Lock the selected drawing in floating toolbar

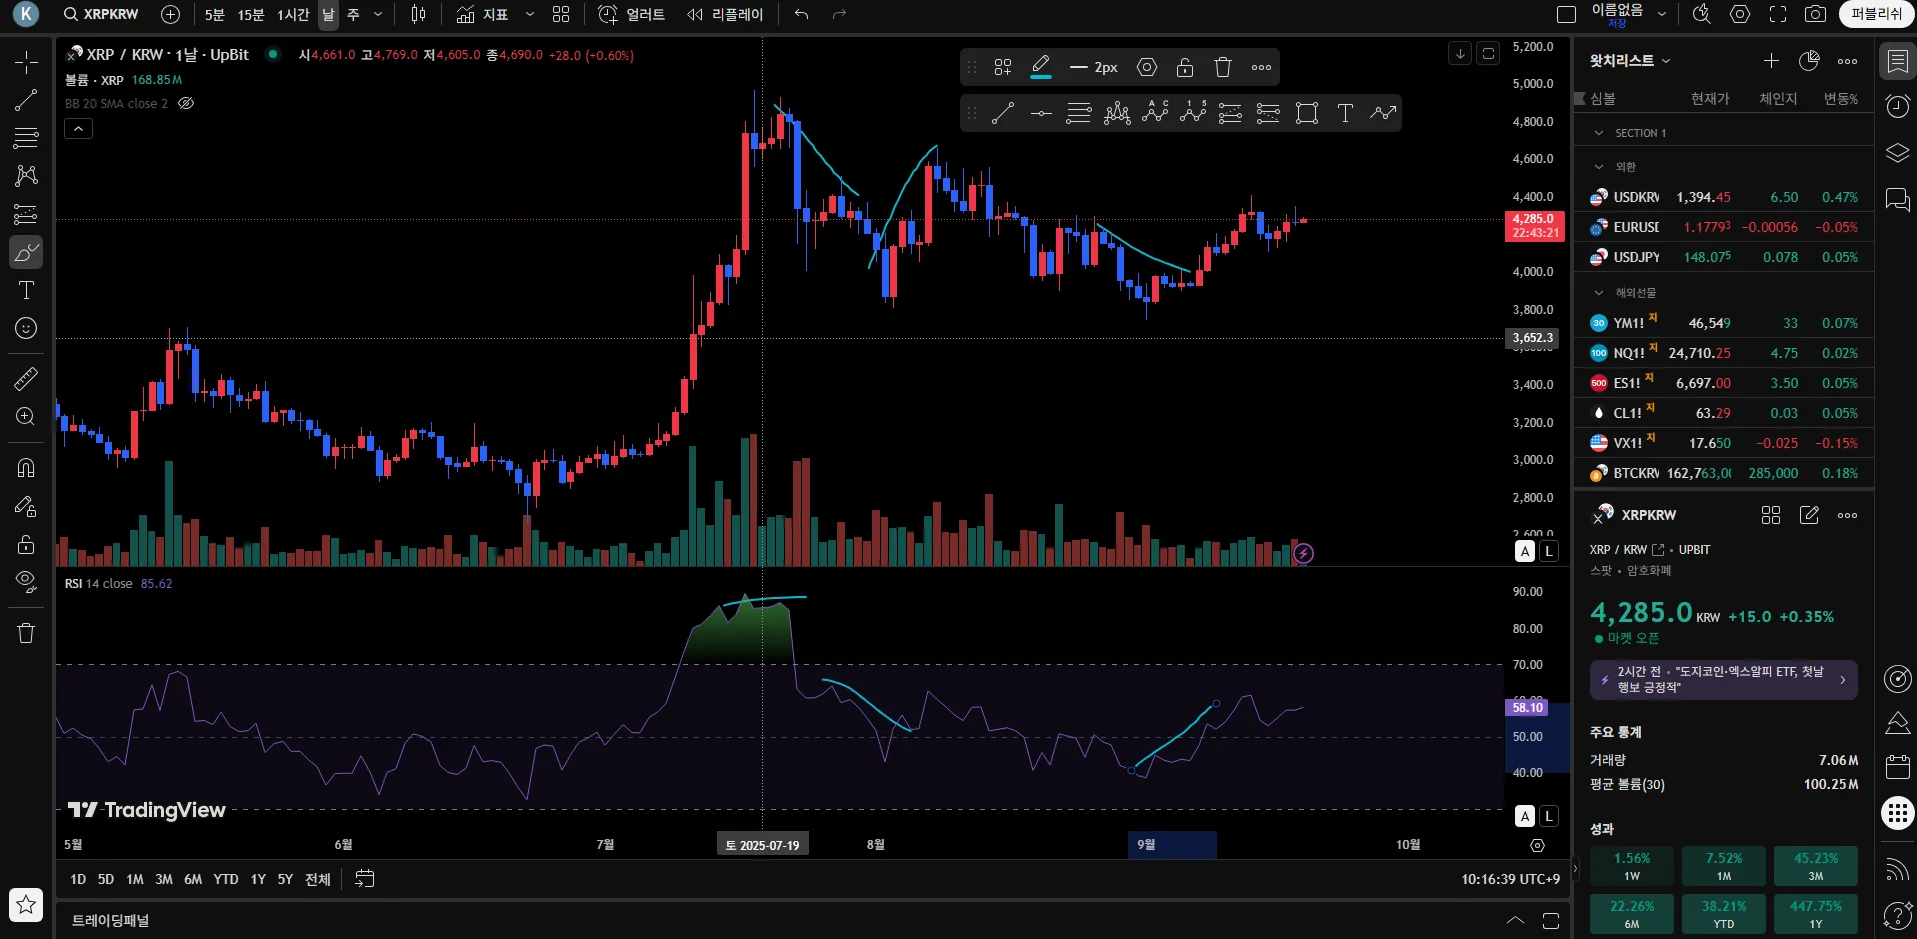(1185, 67)
